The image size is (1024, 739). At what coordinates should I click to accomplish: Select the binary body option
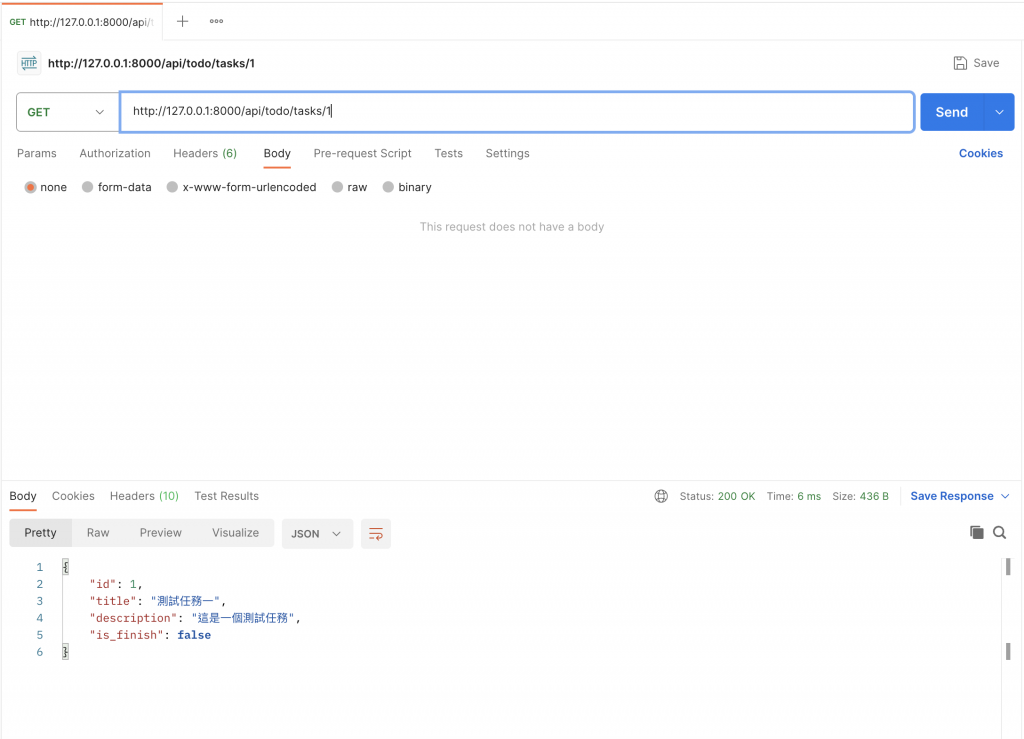click(x=388, y=187)
